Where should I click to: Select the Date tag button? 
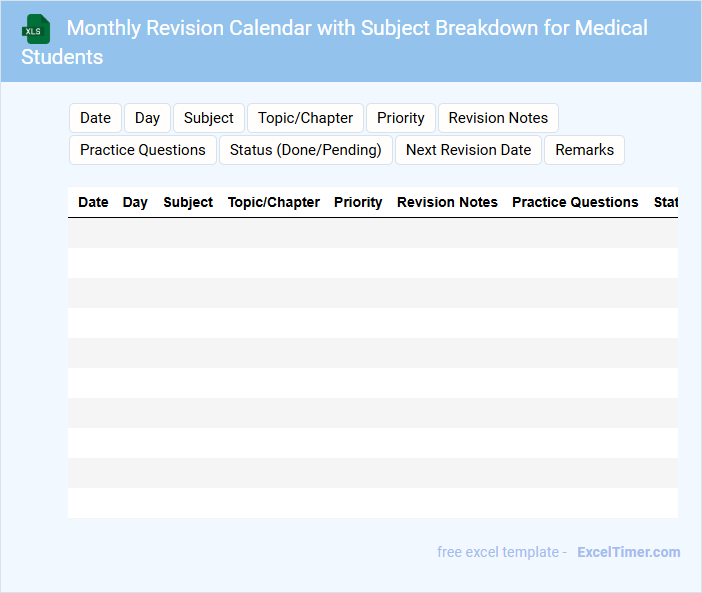pyautogui.click(x=95, y=118)
